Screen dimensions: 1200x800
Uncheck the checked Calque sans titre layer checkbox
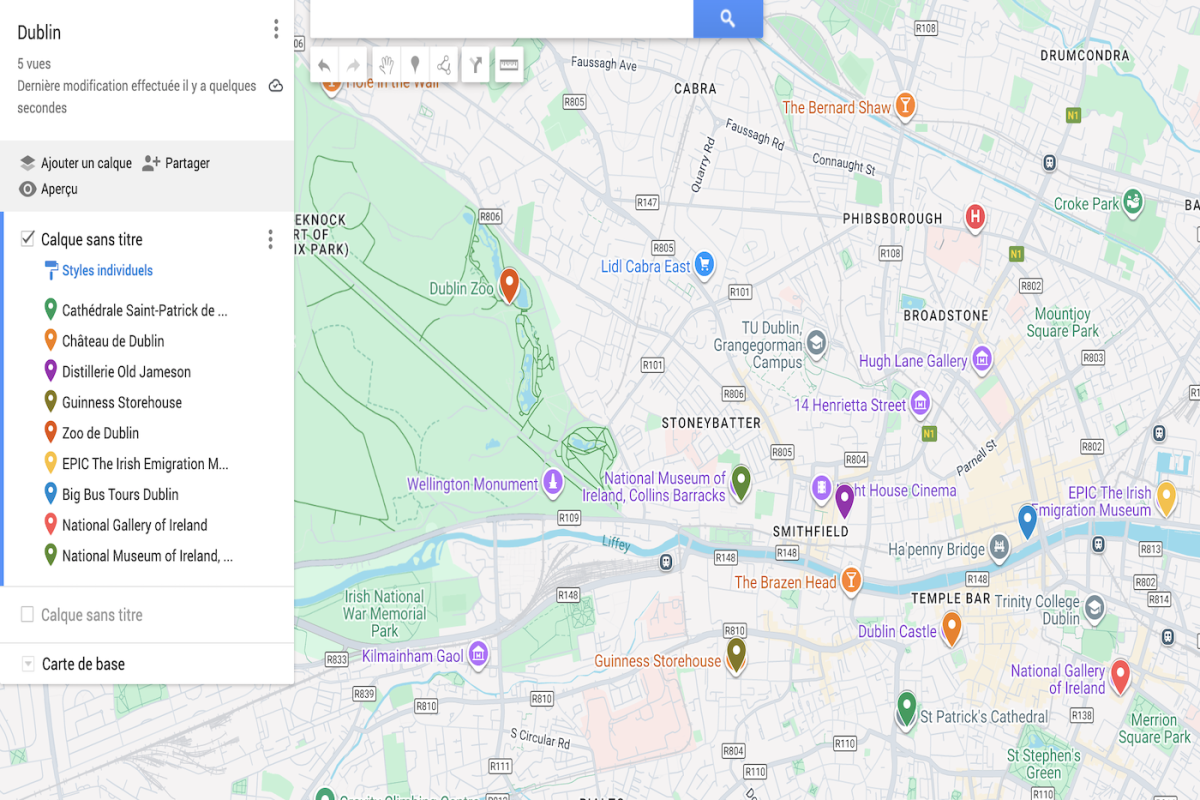click(28, 239)
